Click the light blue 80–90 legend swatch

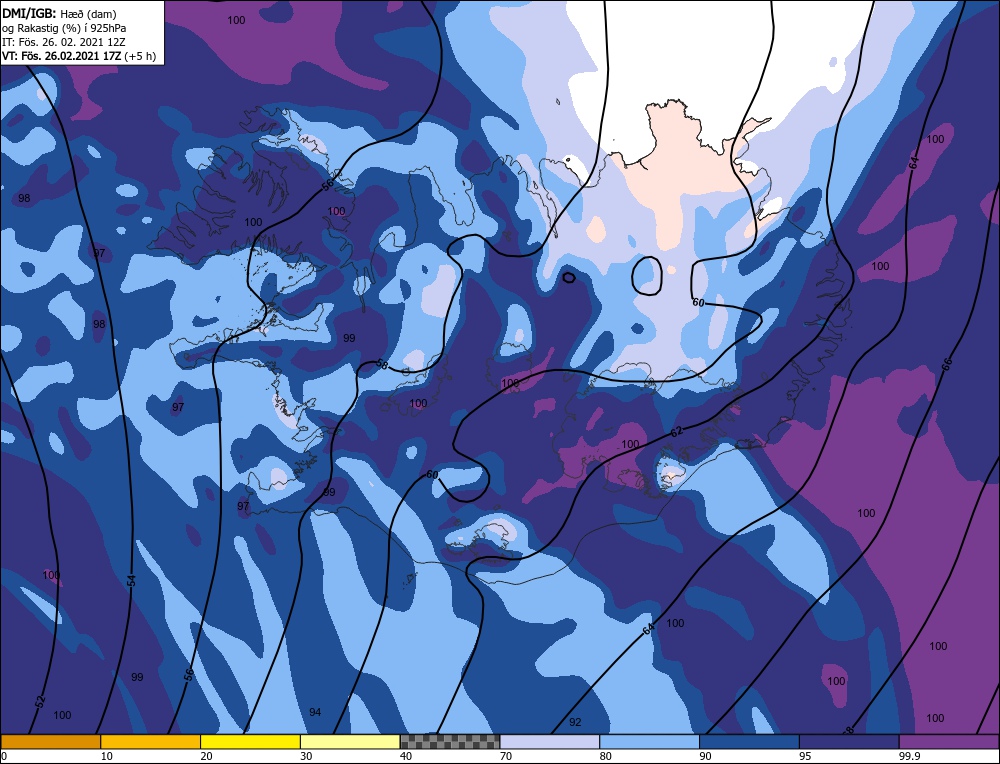[x=649, y=741]
